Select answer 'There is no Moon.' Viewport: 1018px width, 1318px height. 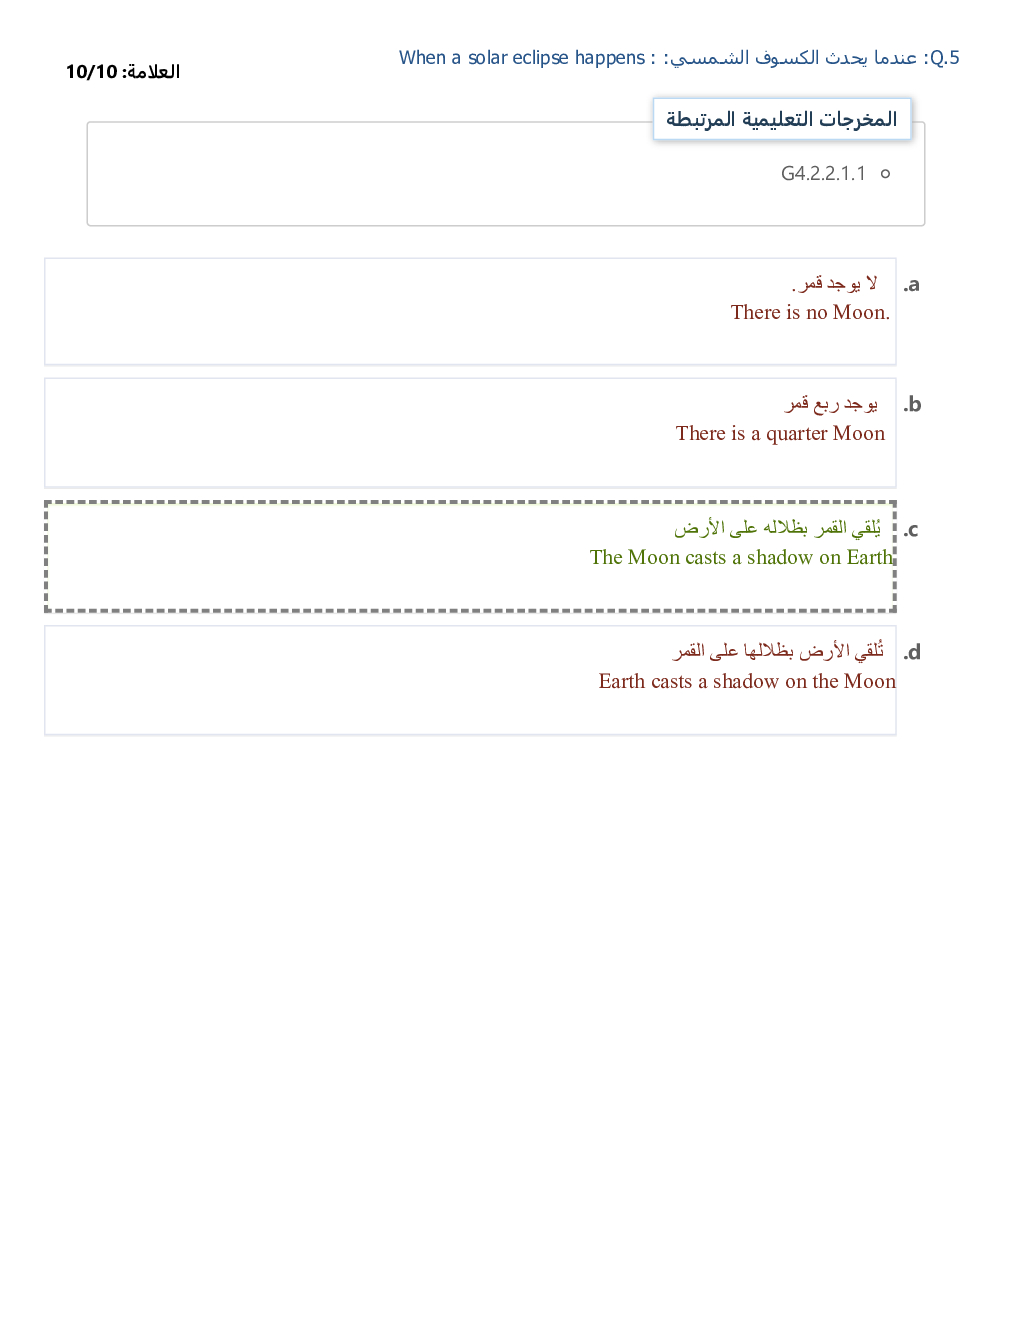pos(809,313)
